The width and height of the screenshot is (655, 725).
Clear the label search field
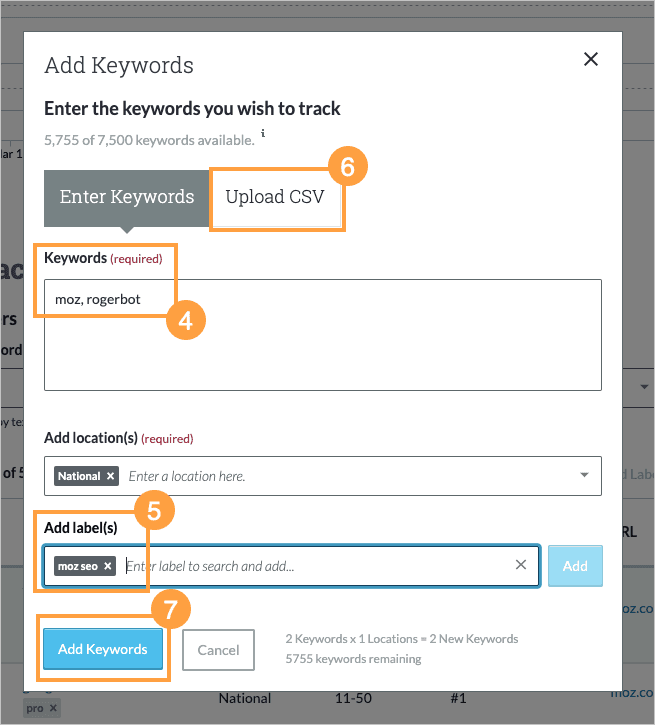point(520,565)
